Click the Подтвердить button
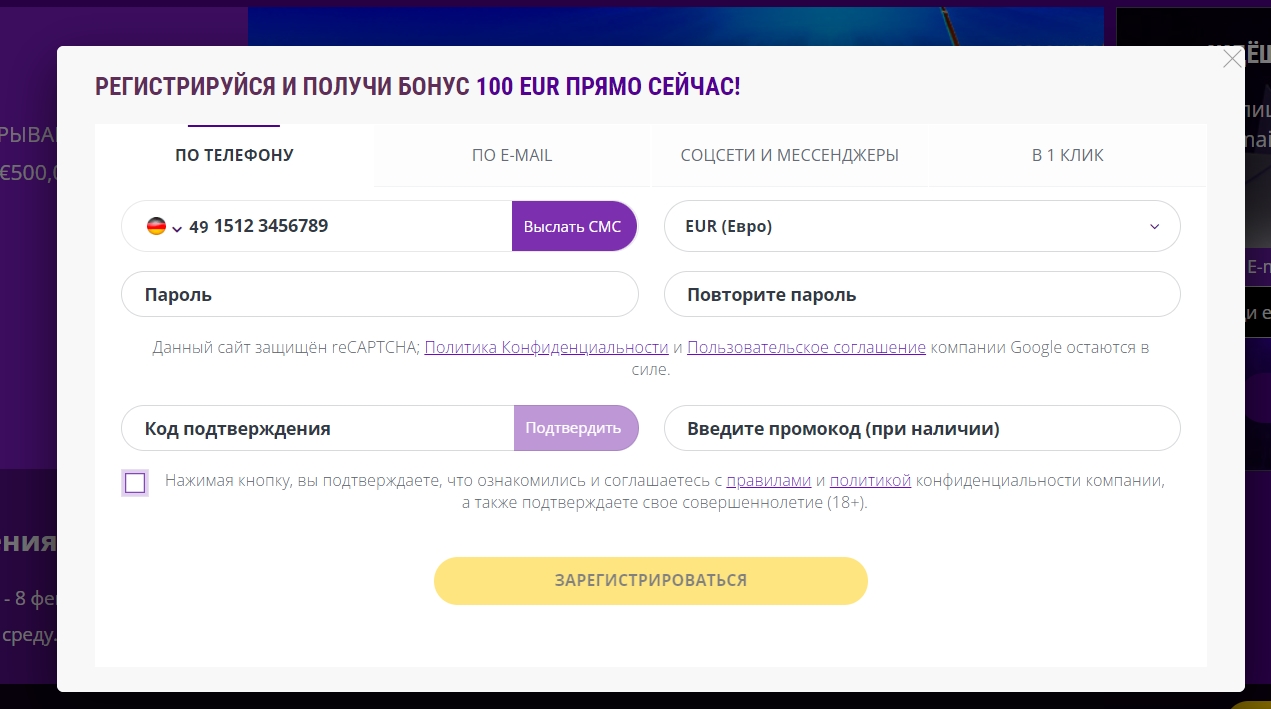Screen dimensions: 1271x709 pyautogui.click(x=576, y=428)
